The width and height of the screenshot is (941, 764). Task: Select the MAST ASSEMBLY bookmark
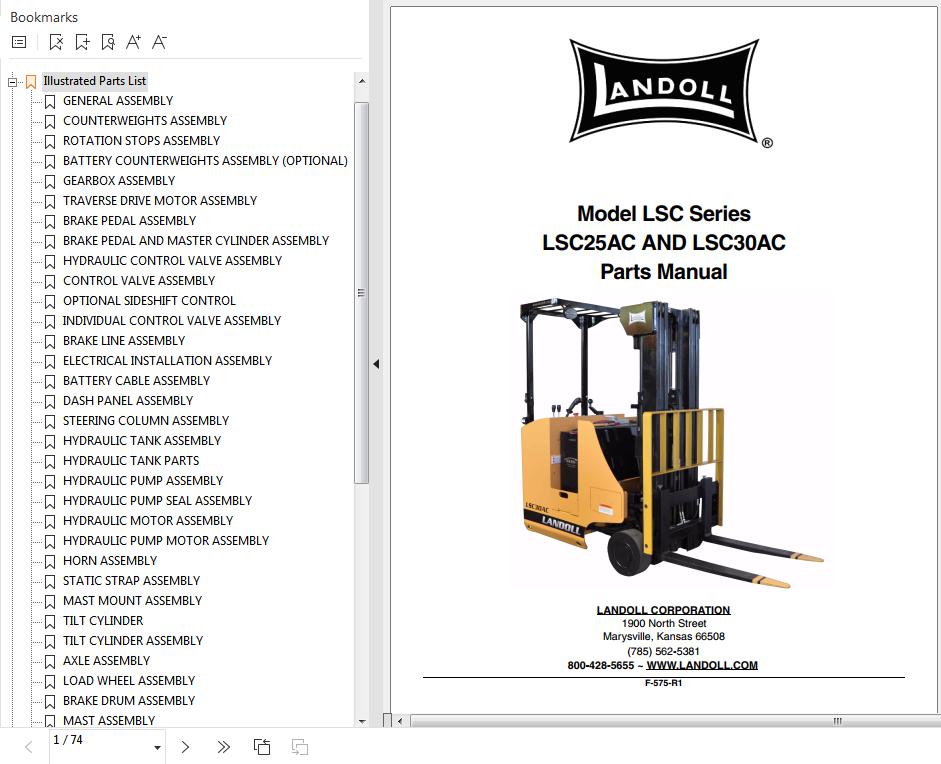click(x=109, y=720)
